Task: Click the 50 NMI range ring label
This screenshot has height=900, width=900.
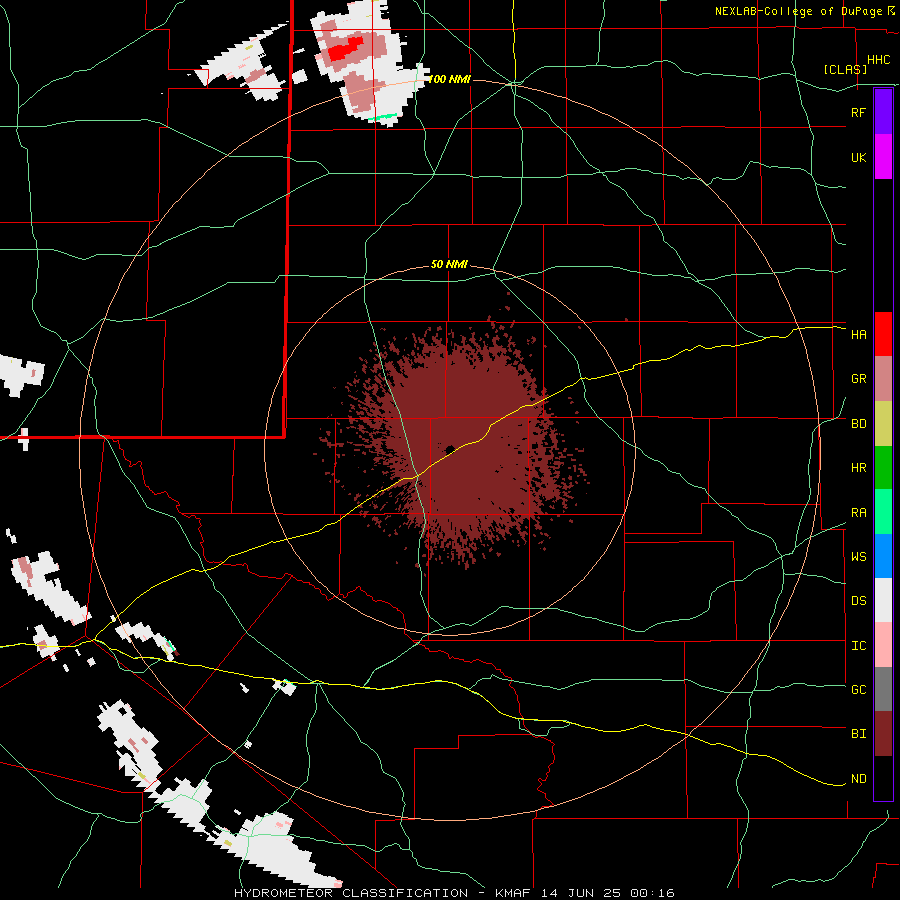Action: (x=449, y=265)
